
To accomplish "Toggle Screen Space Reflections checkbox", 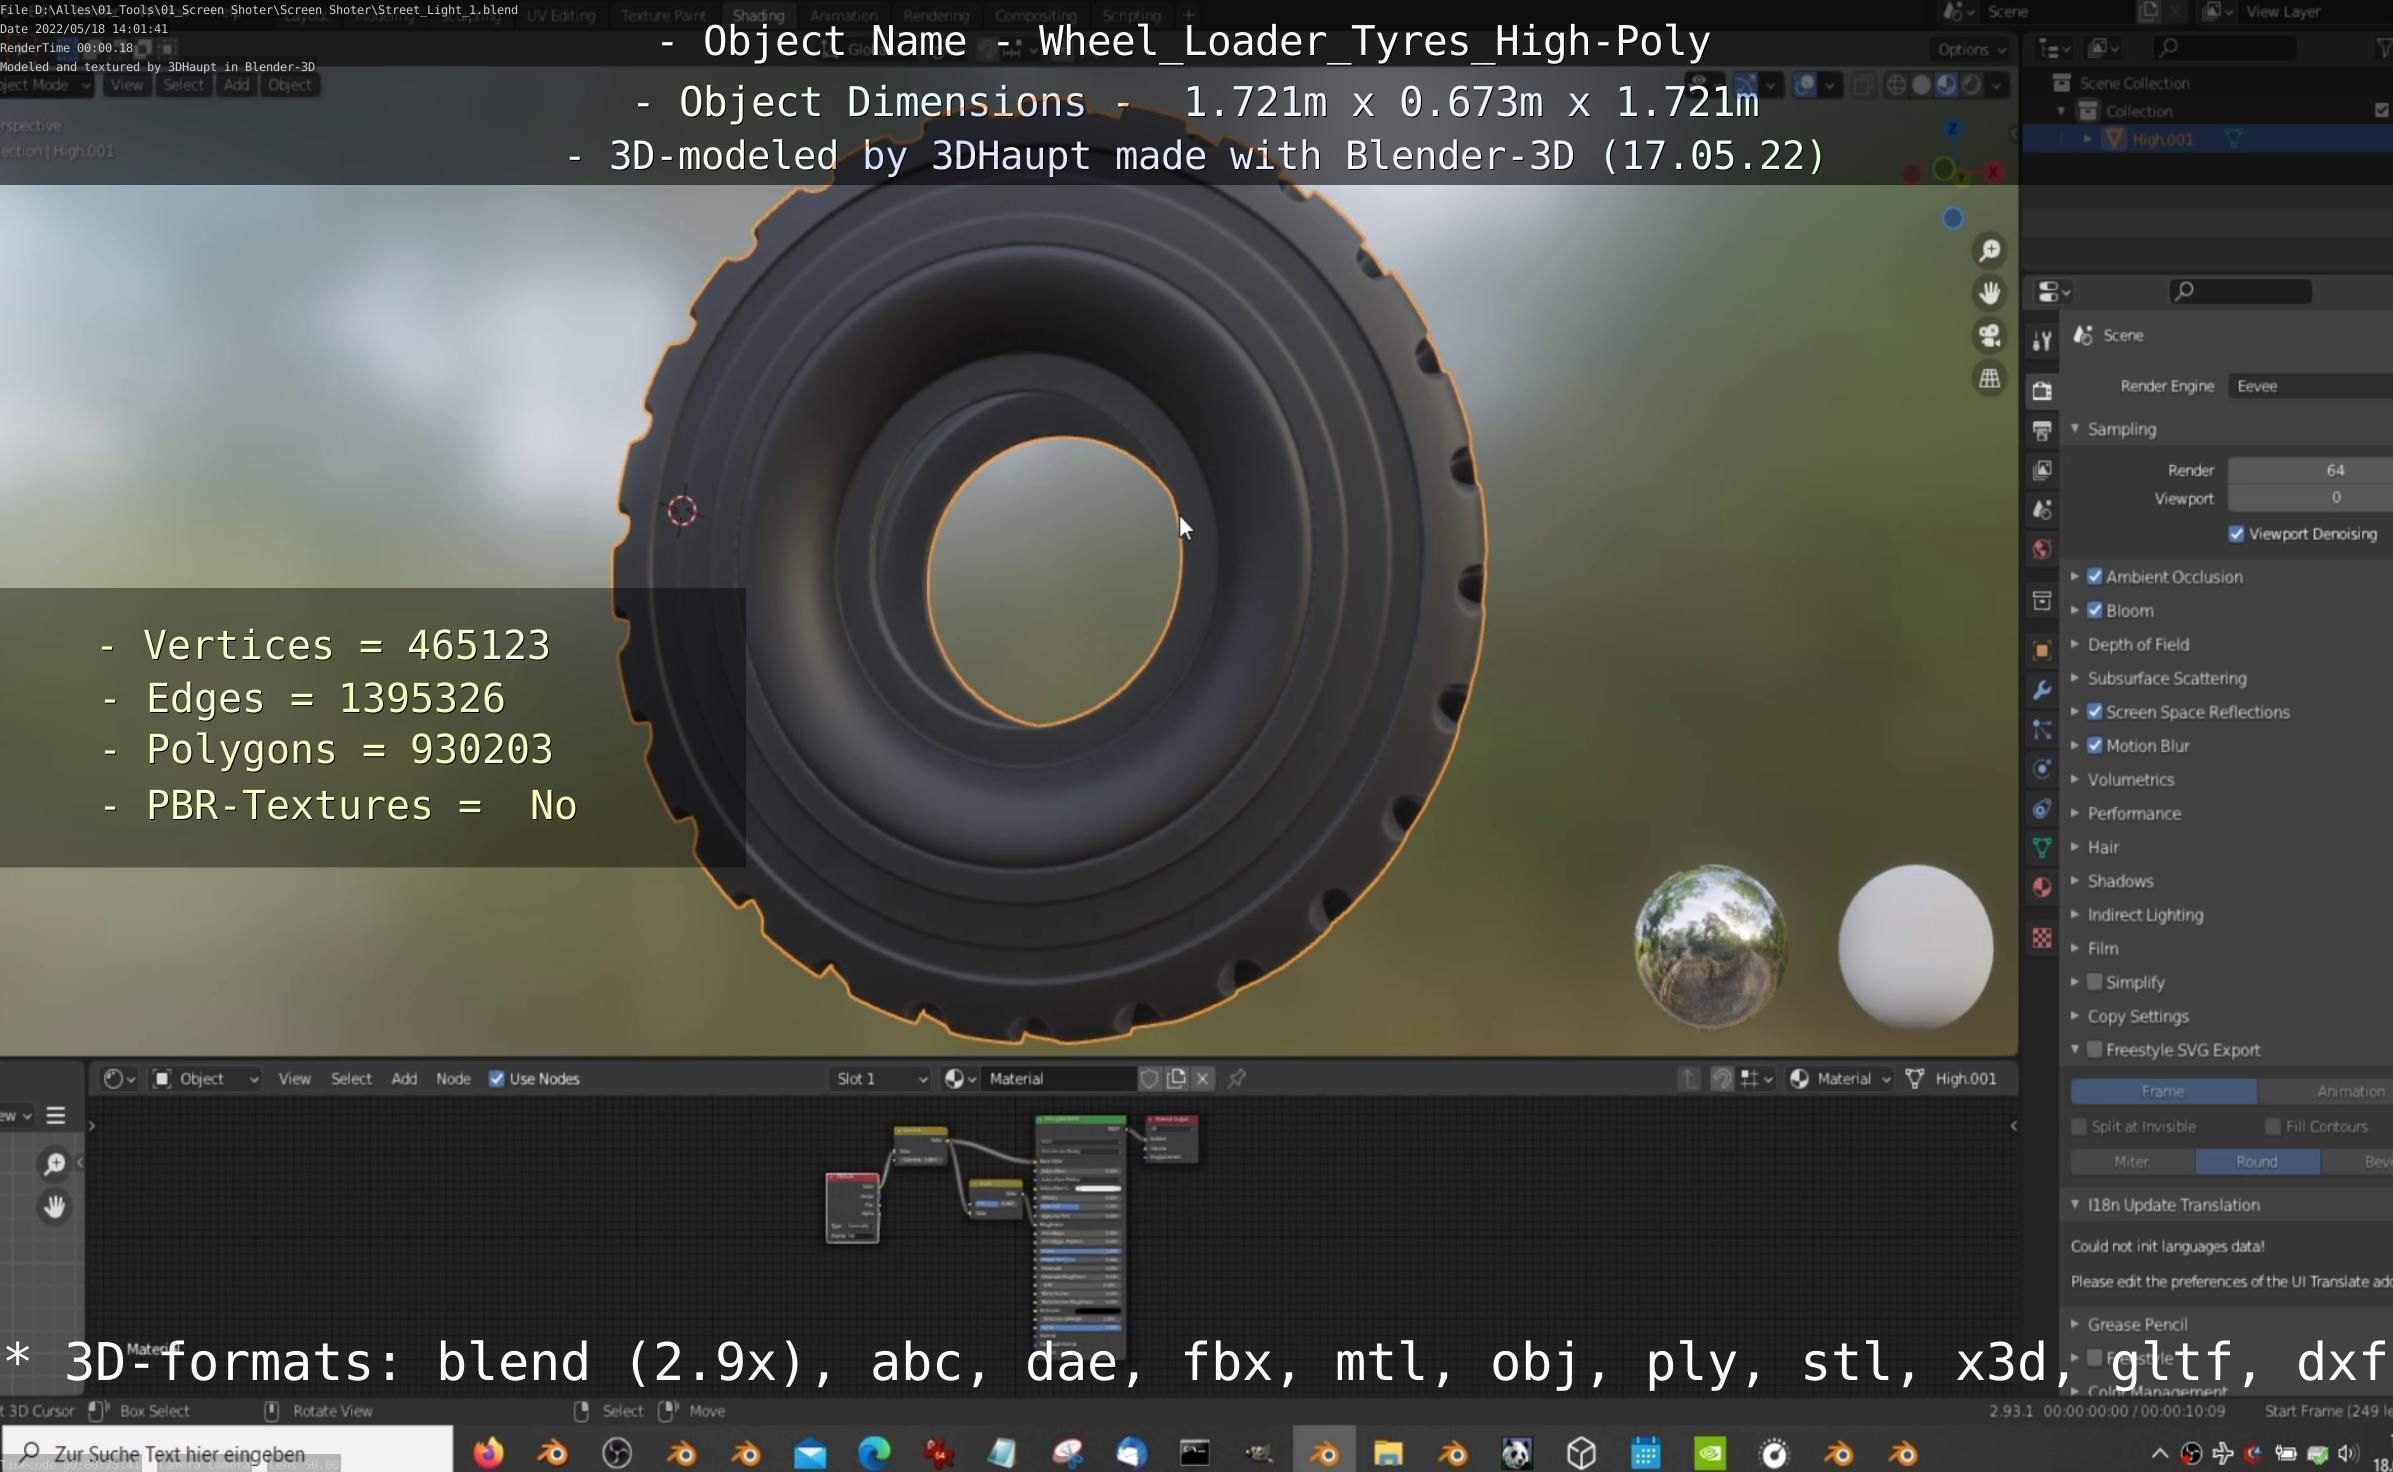I will pos(2094,712).
